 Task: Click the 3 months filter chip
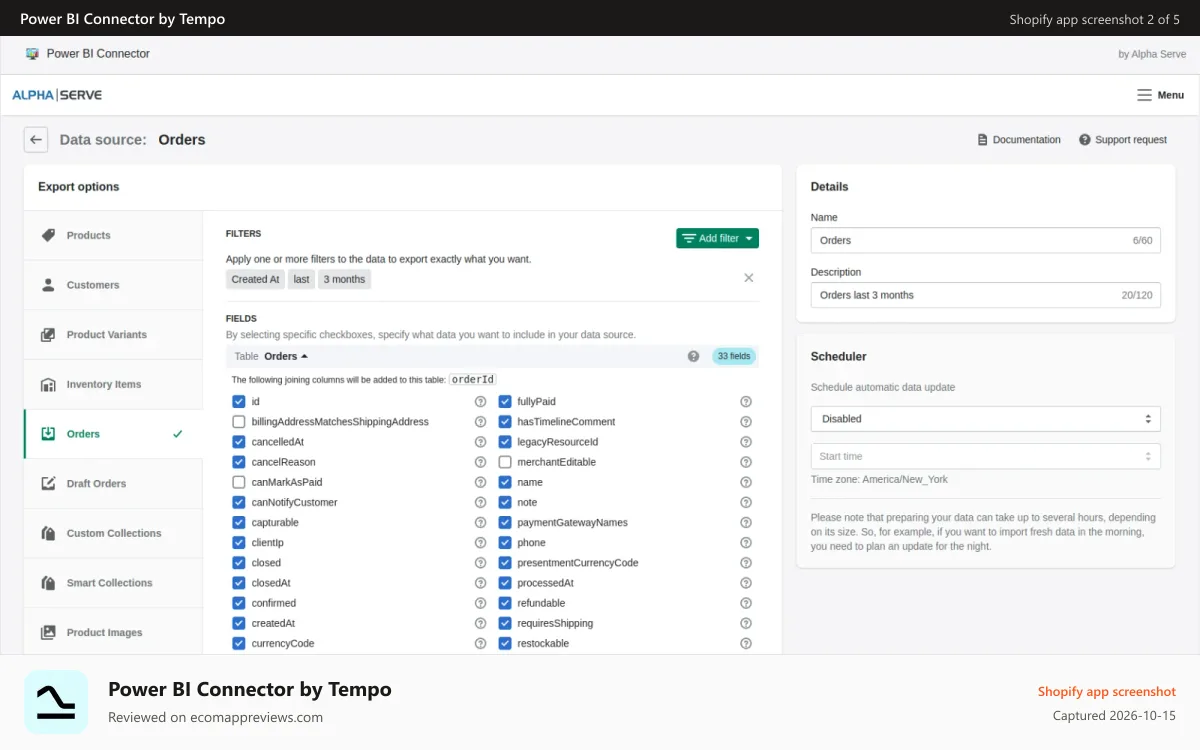click(344, 279)
